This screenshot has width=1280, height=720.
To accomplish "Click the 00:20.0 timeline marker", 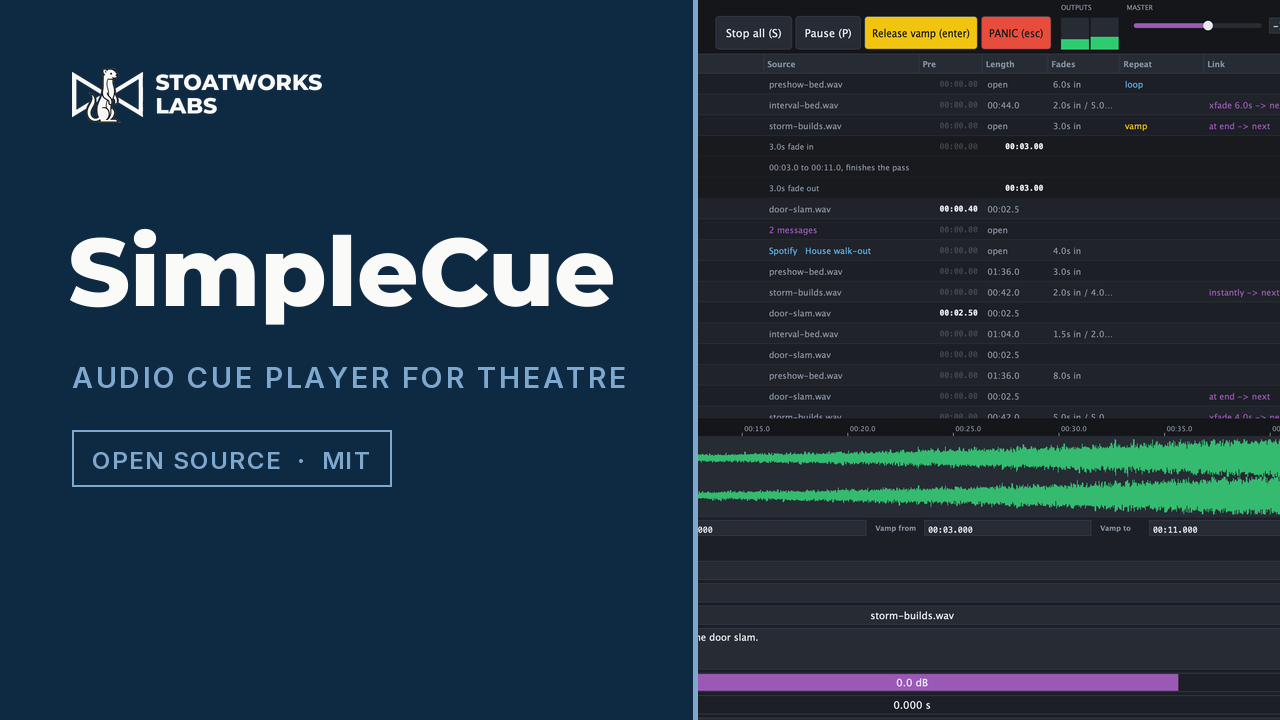I will coord(862,429).
